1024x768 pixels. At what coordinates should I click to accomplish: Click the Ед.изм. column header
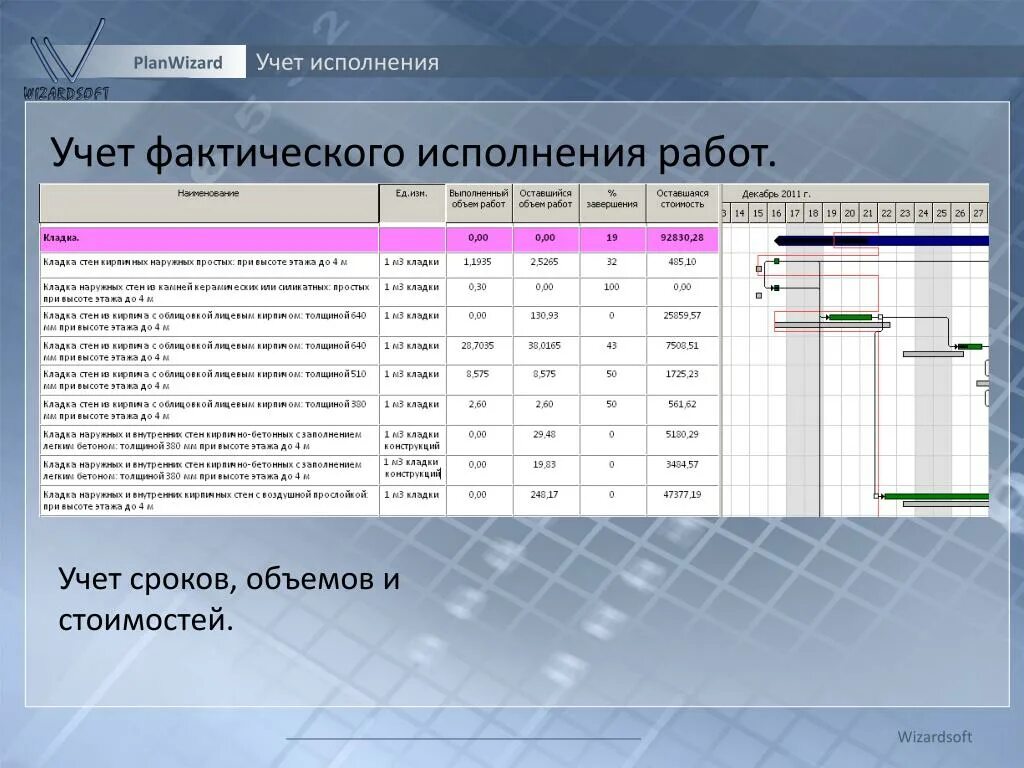tap(412, 203)
